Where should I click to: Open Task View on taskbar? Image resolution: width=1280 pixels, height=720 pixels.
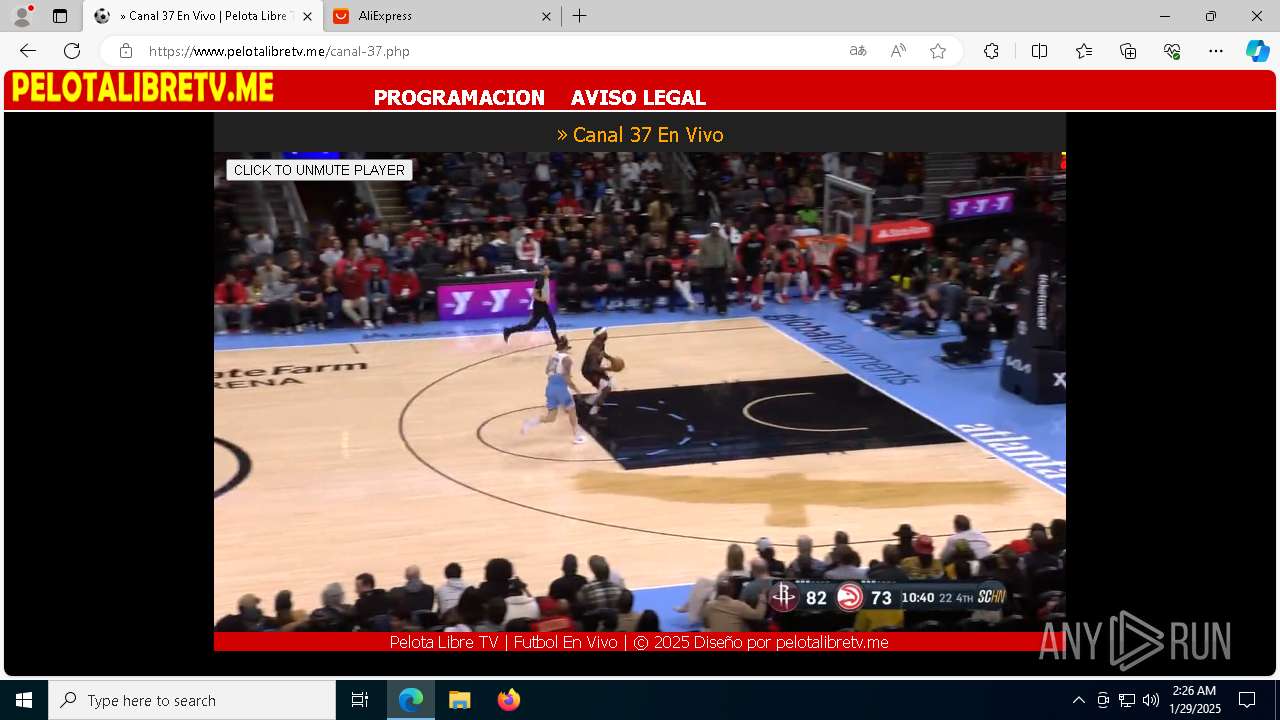tap(360, 700)
